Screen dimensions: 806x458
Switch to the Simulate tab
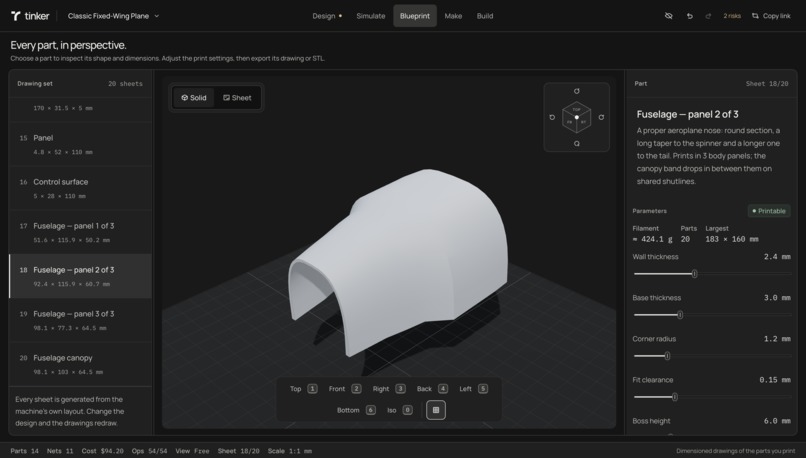371,16
